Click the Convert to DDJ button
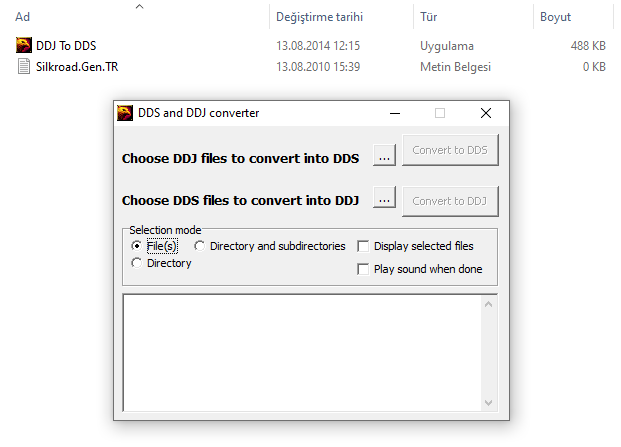 (x=450, y=201)
